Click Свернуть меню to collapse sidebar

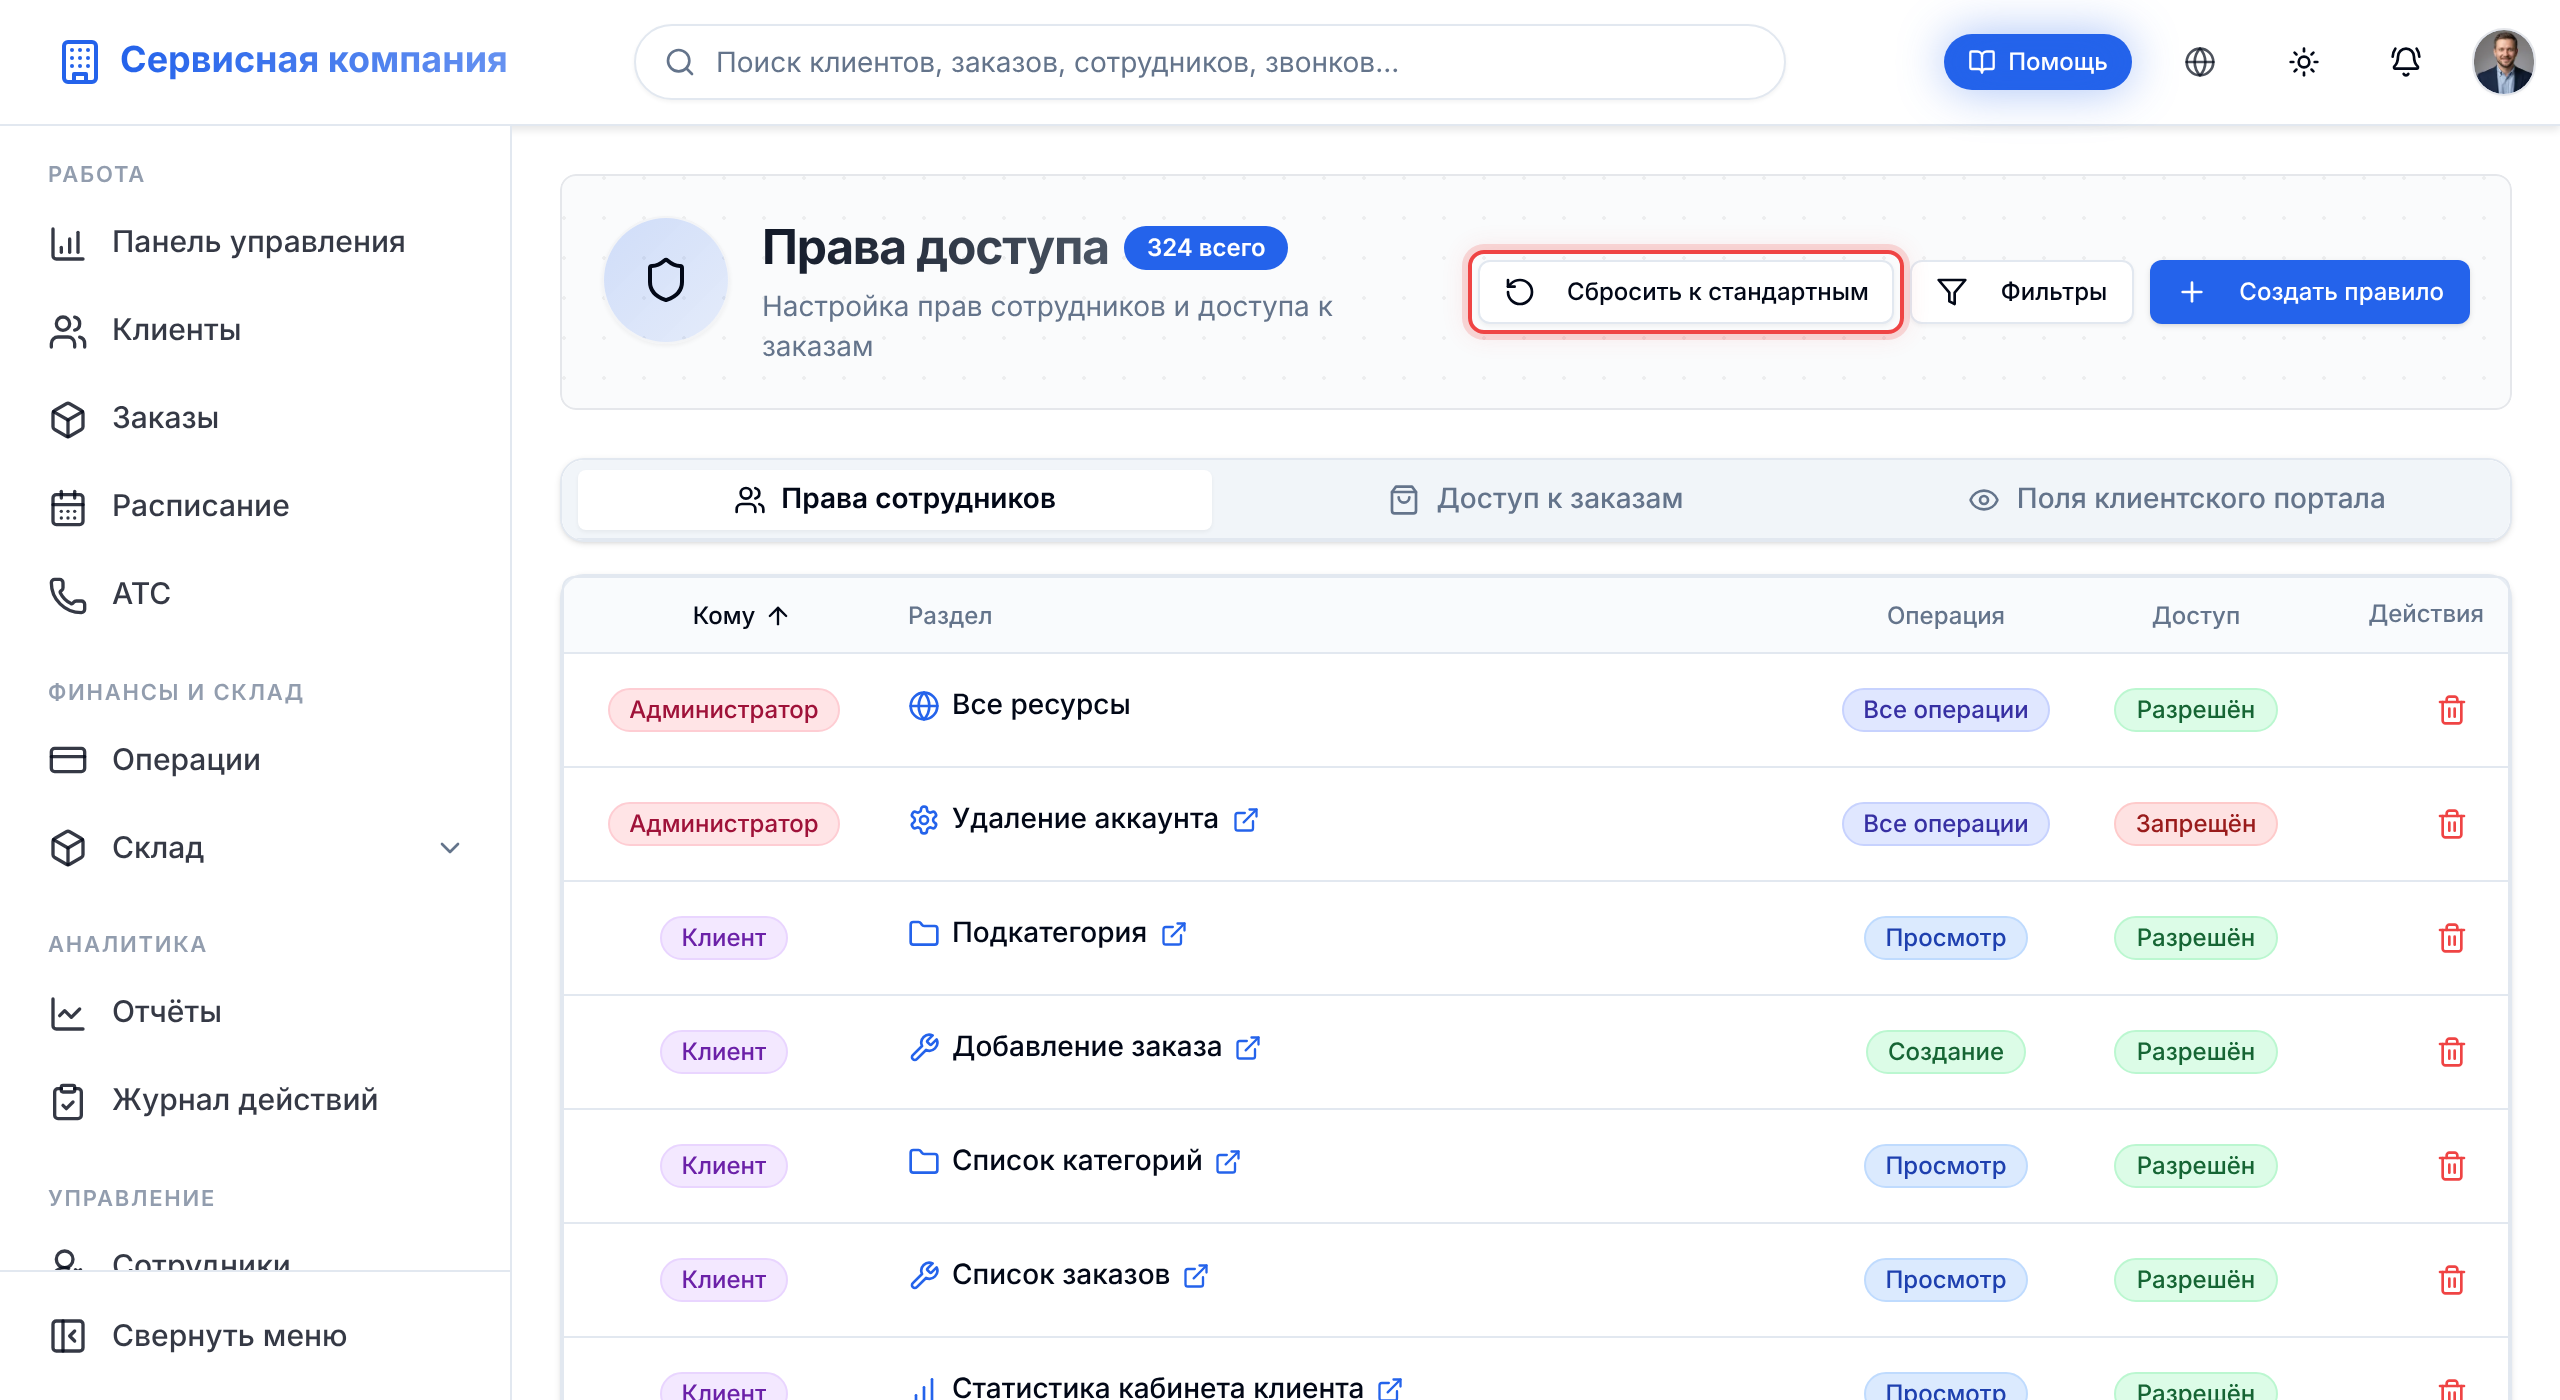[x=255, y=1336]
